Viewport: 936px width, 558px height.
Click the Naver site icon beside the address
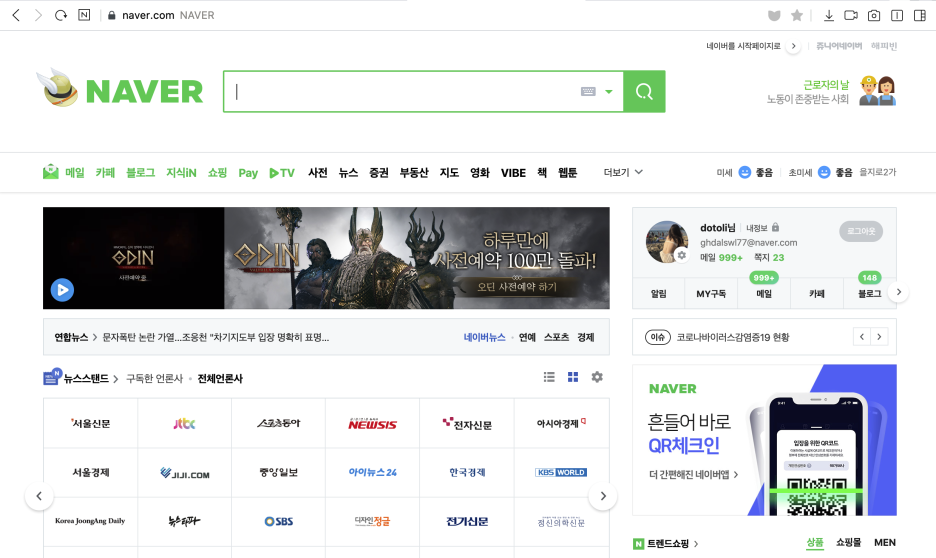[84, 15]
